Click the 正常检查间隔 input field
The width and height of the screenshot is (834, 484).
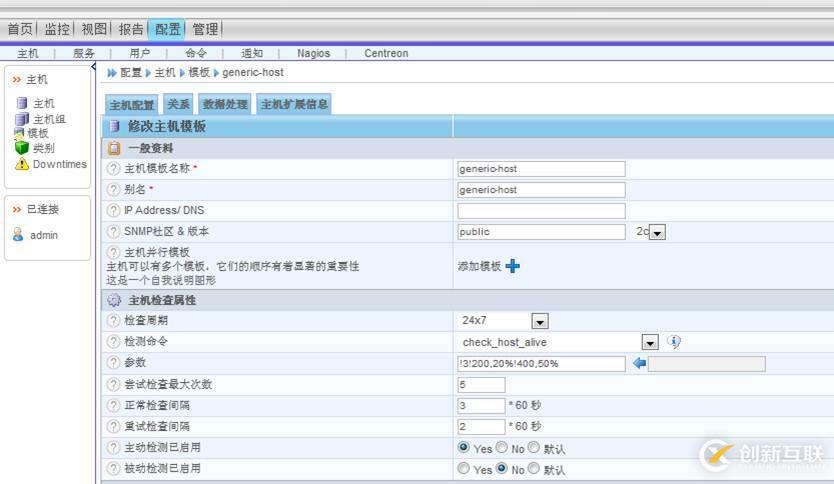pyautogui.click(x=481, y=406)
